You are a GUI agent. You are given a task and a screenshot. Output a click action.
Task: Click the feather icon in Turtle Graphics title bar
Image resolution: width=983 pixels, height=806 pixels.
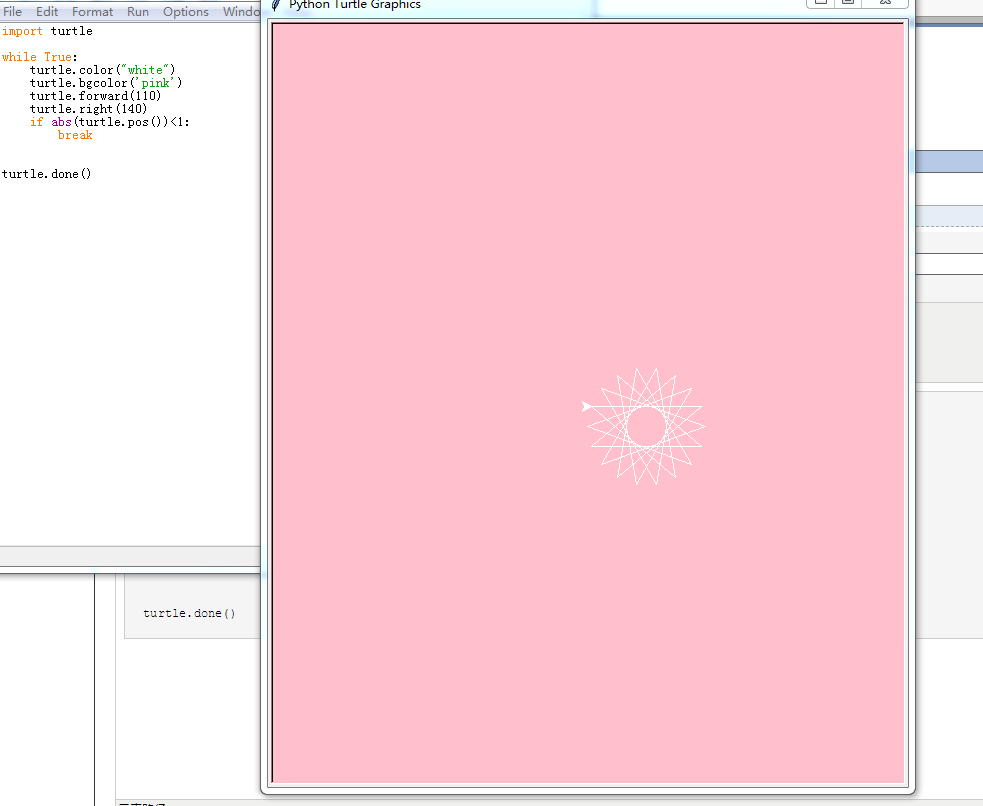(x=276, y=4)
